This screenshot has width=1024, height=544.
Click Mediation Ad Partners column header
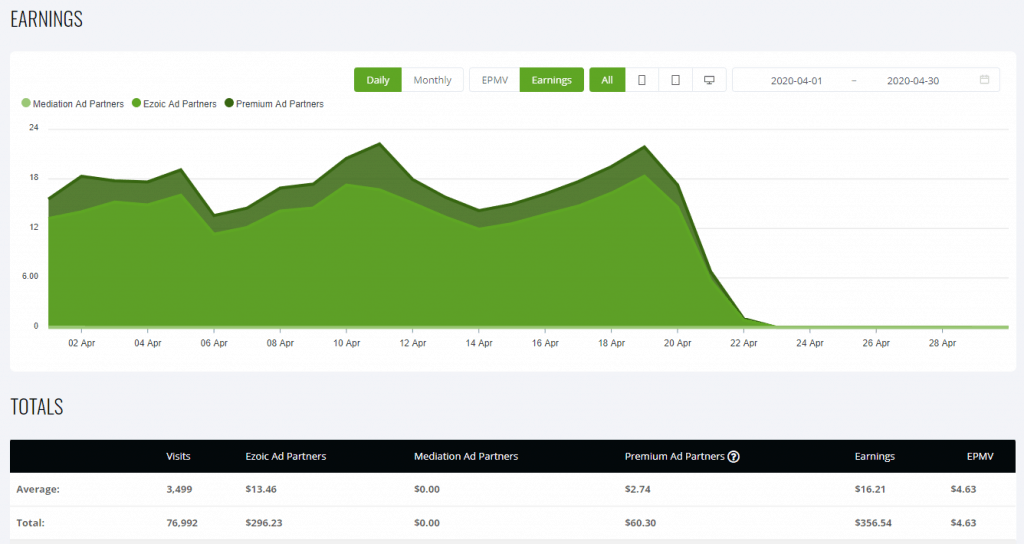coord(466,456)
